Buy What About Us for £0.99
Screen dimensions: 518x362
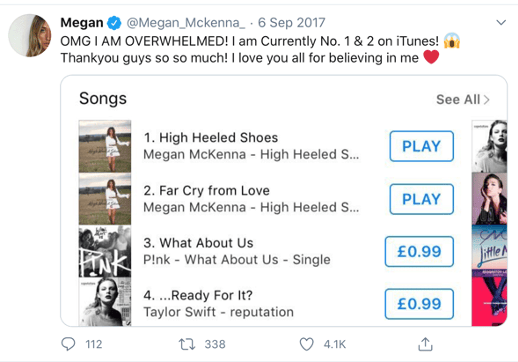[419, 251]
